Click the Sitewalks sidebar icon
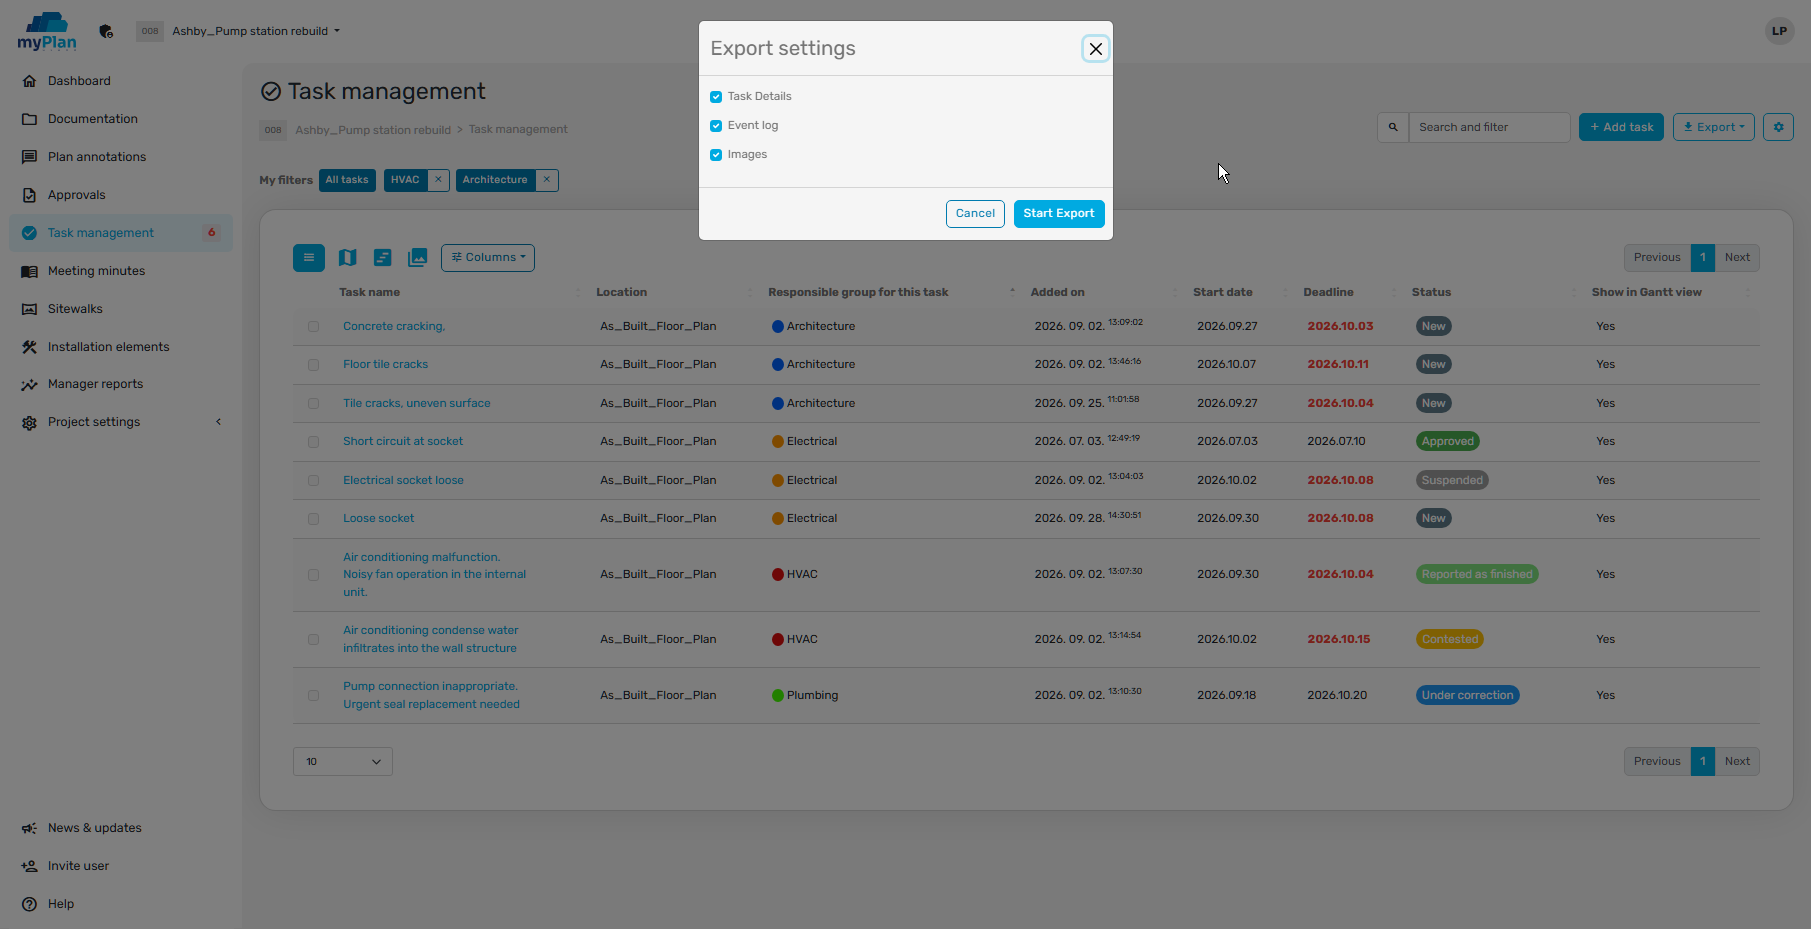 pyautogui.click(x=29, y=309)
